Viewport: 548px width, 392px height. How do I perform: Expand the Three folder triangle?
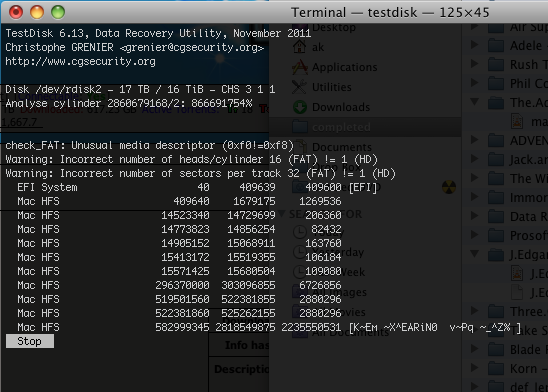click(474, 310)
